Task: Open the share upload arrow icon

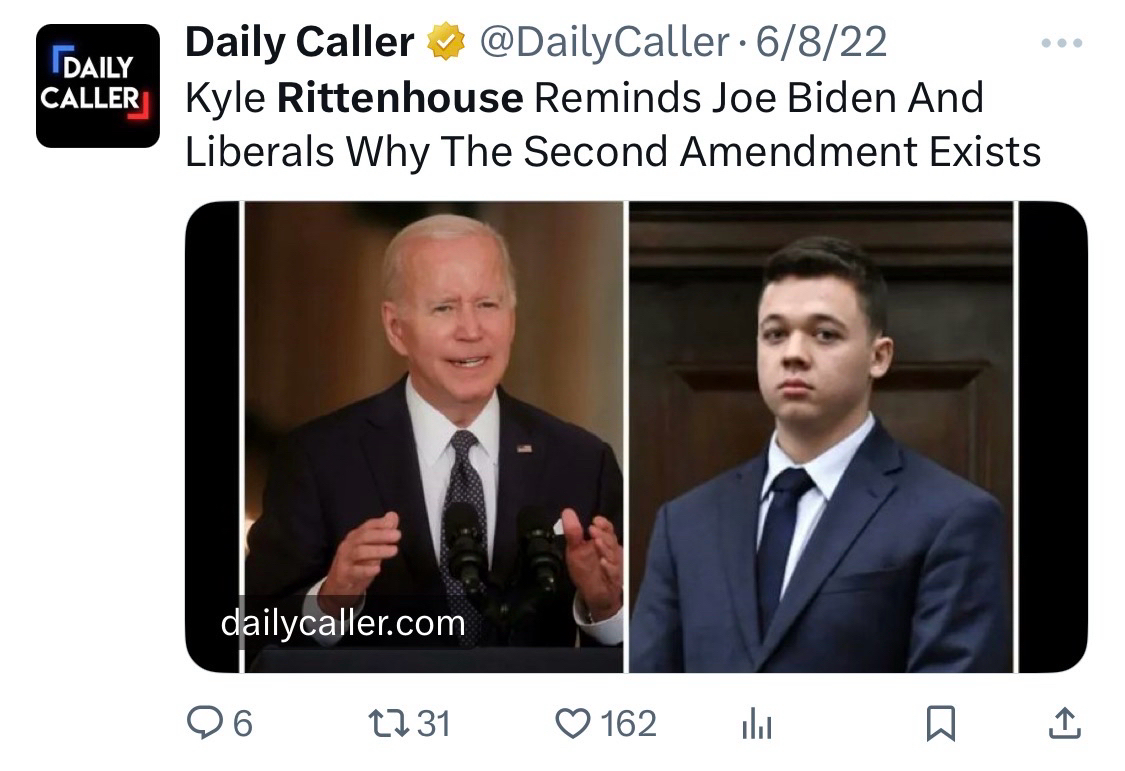Action: pyautogui.click(x=1065, y=723)
